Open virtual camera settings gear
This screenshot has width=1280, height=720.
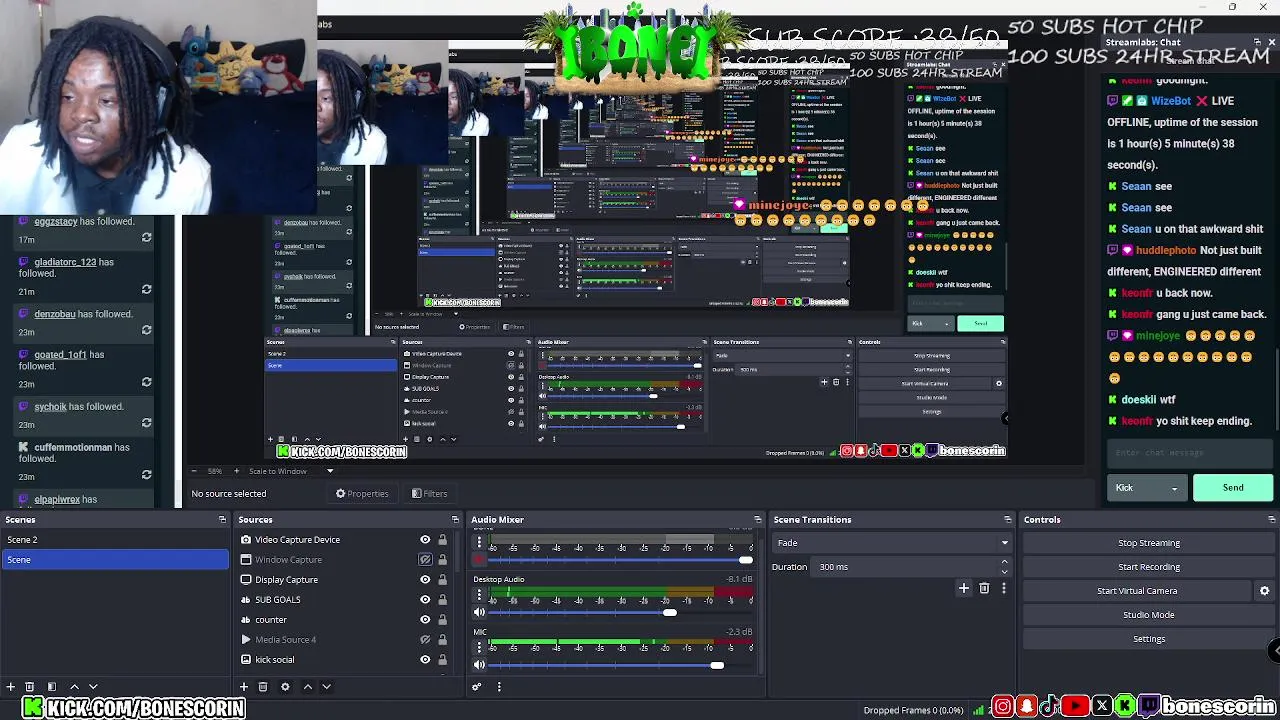pyautogui.click(x=1264, y=591)
